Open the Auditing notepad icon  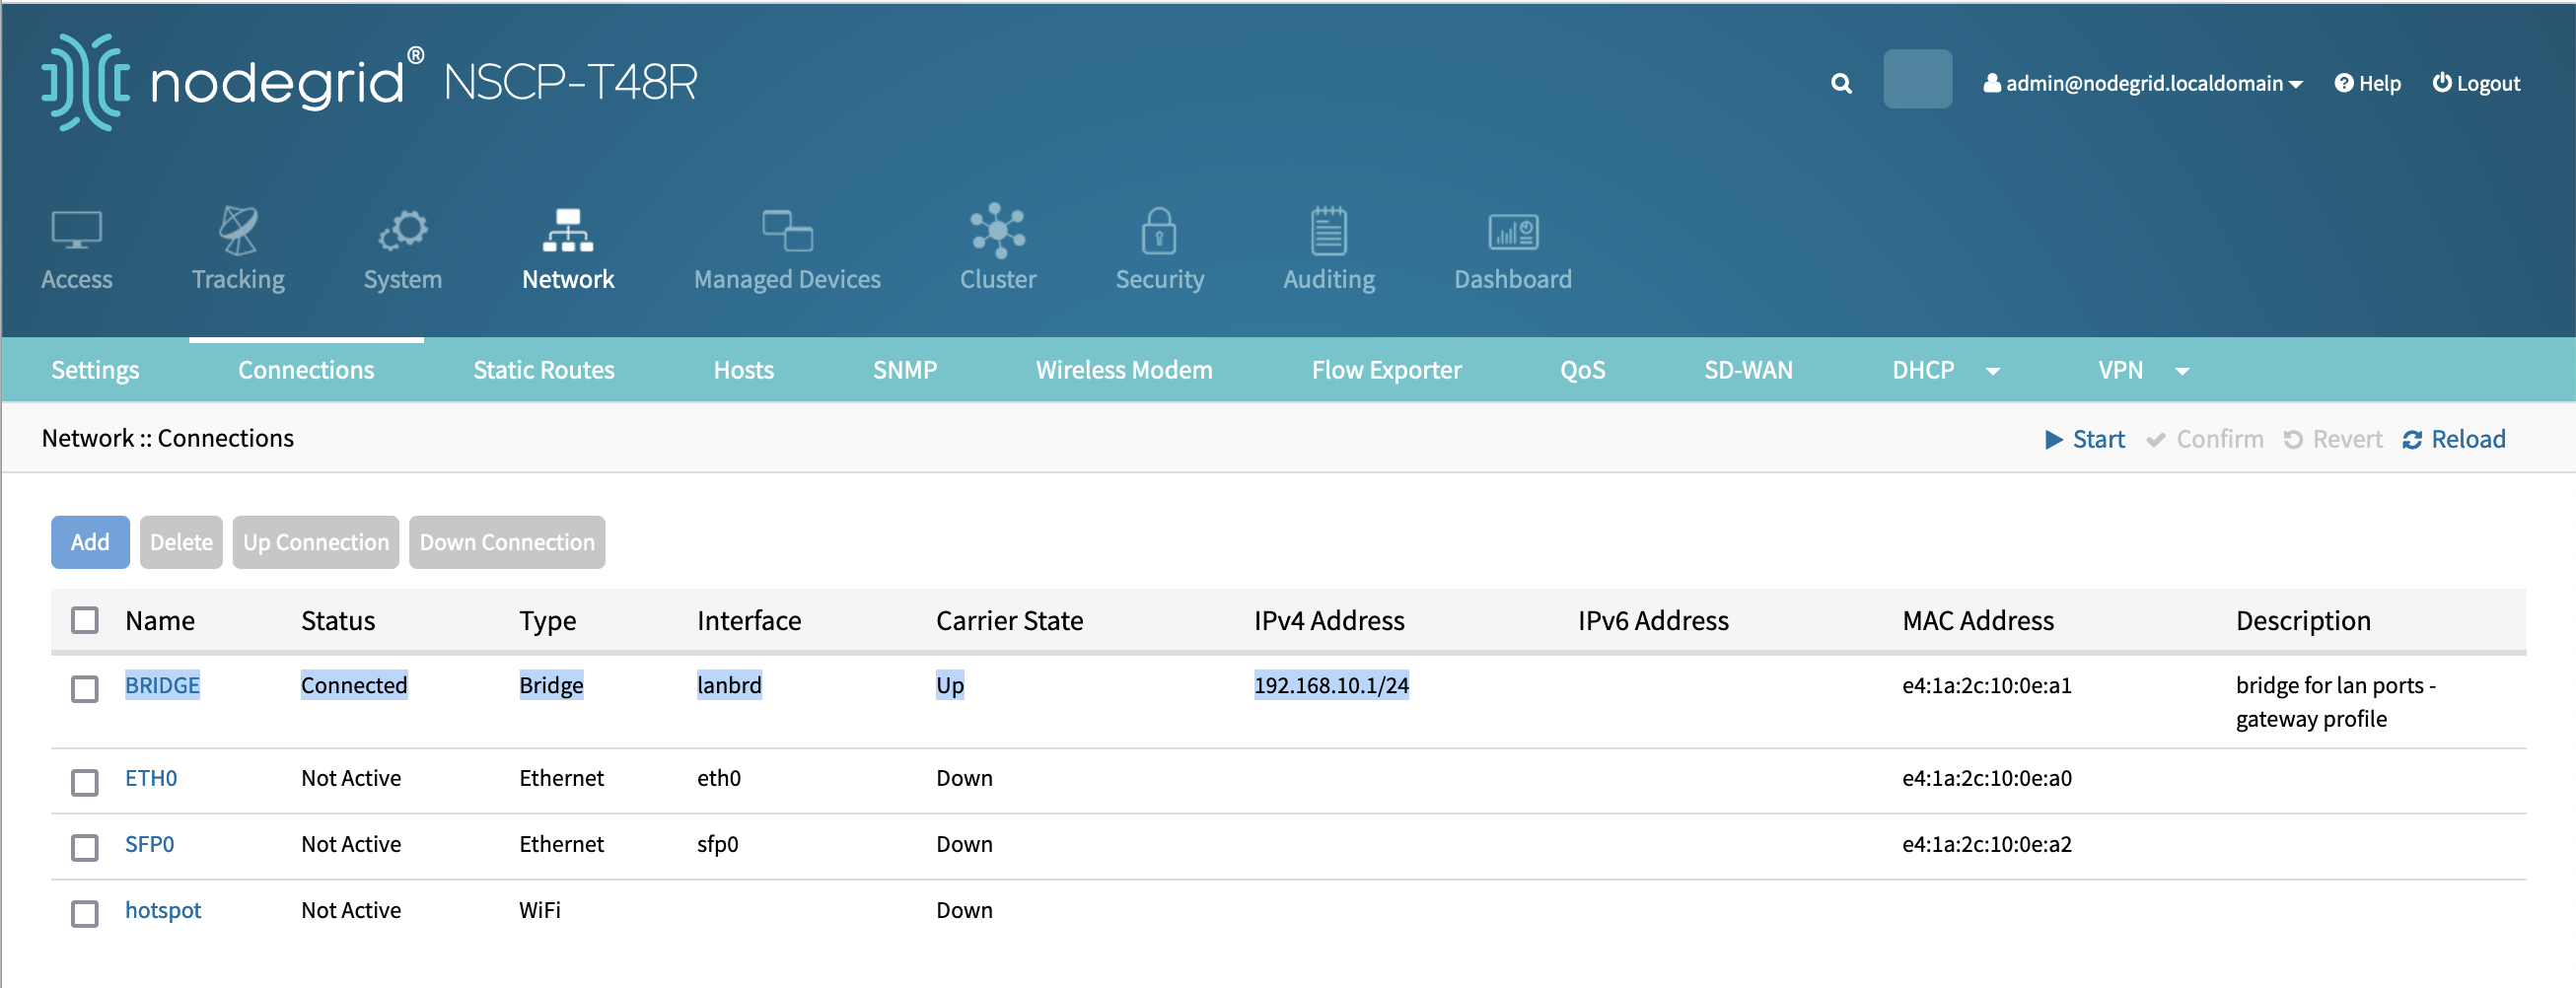tap(1329, 231)
